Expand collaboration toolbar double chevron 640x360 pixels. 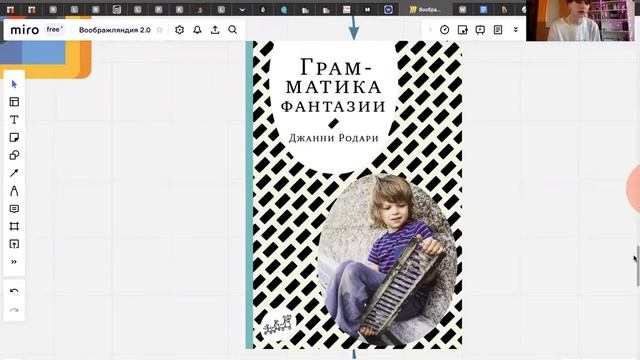coord(516,30)
